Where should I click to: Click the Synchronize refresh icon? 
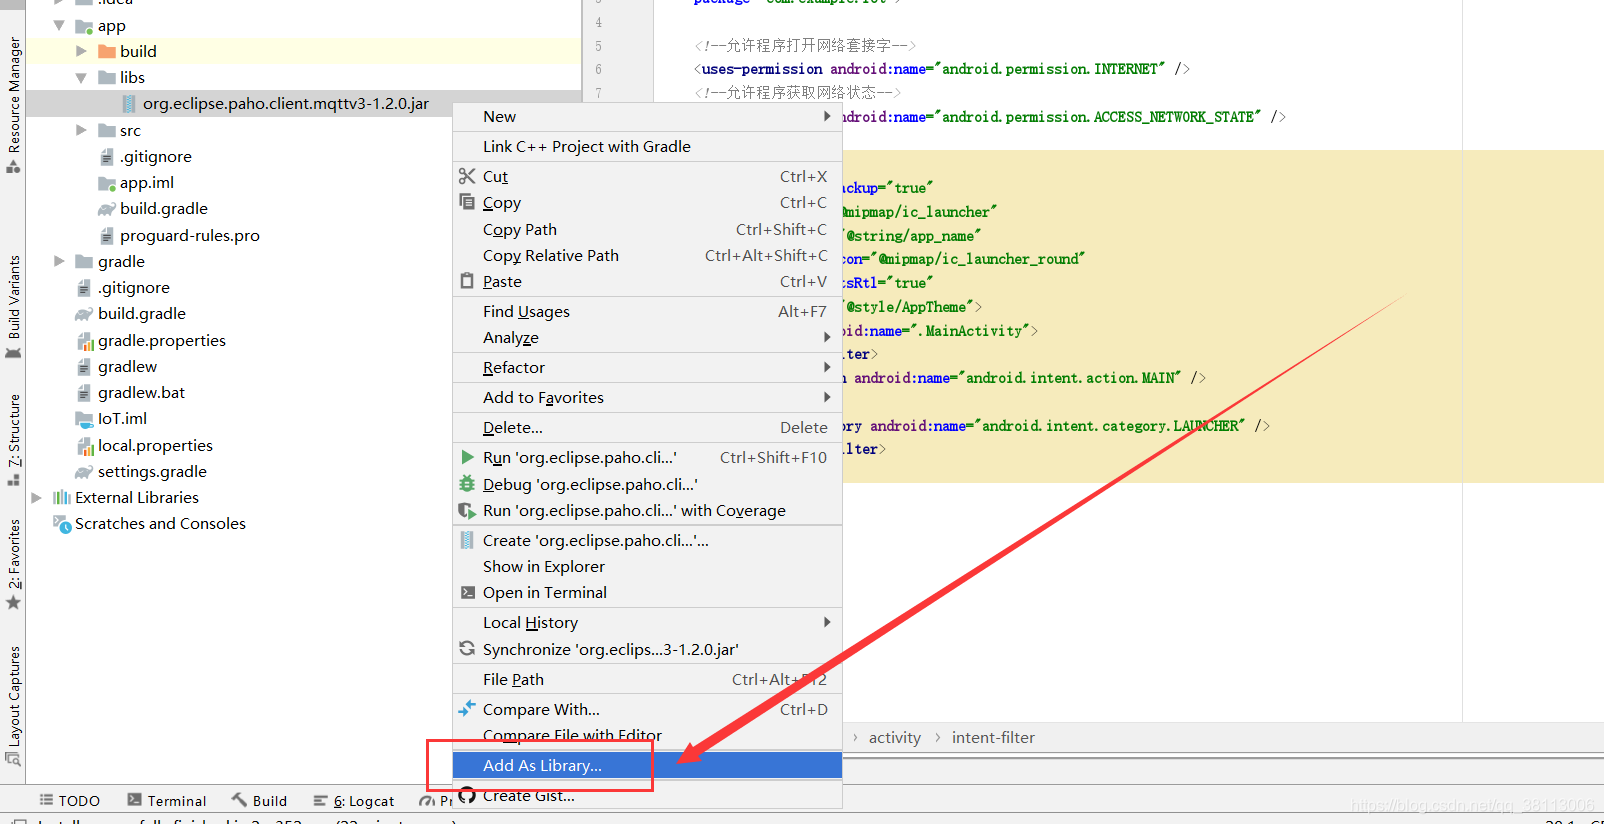[467, 649]
